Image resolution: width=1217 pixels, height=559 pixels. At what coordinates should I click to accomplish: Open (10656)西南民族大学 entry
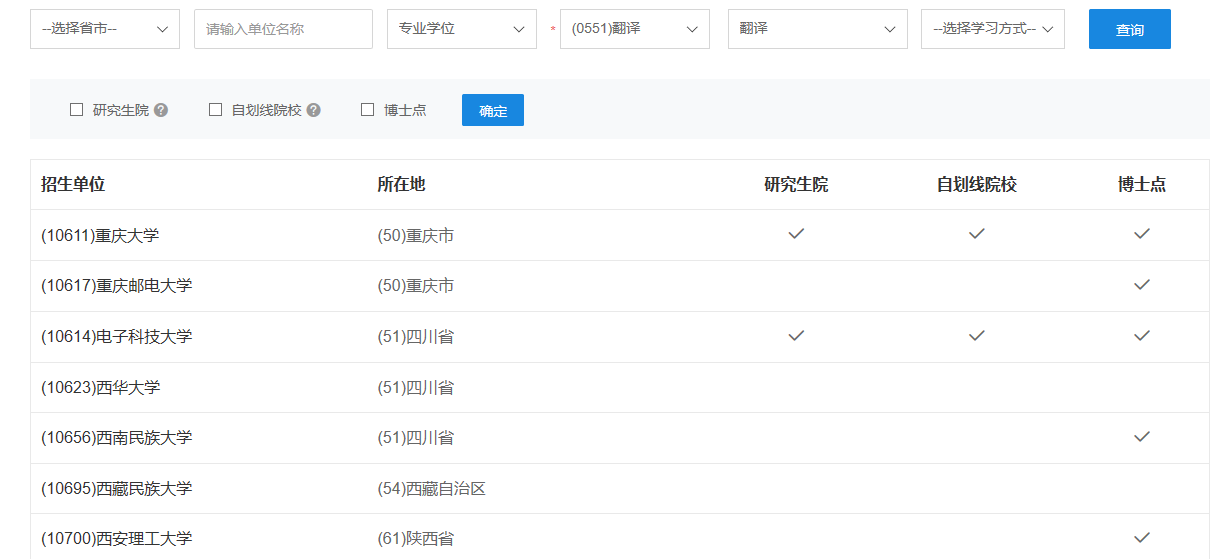coord(116,437)
